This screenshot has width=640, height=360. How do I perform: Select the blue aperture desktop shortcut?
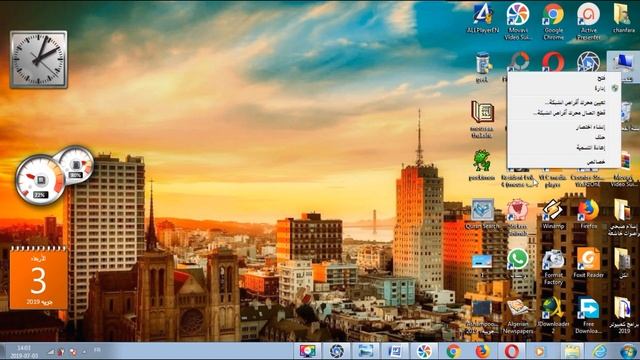tap(588, 61)
